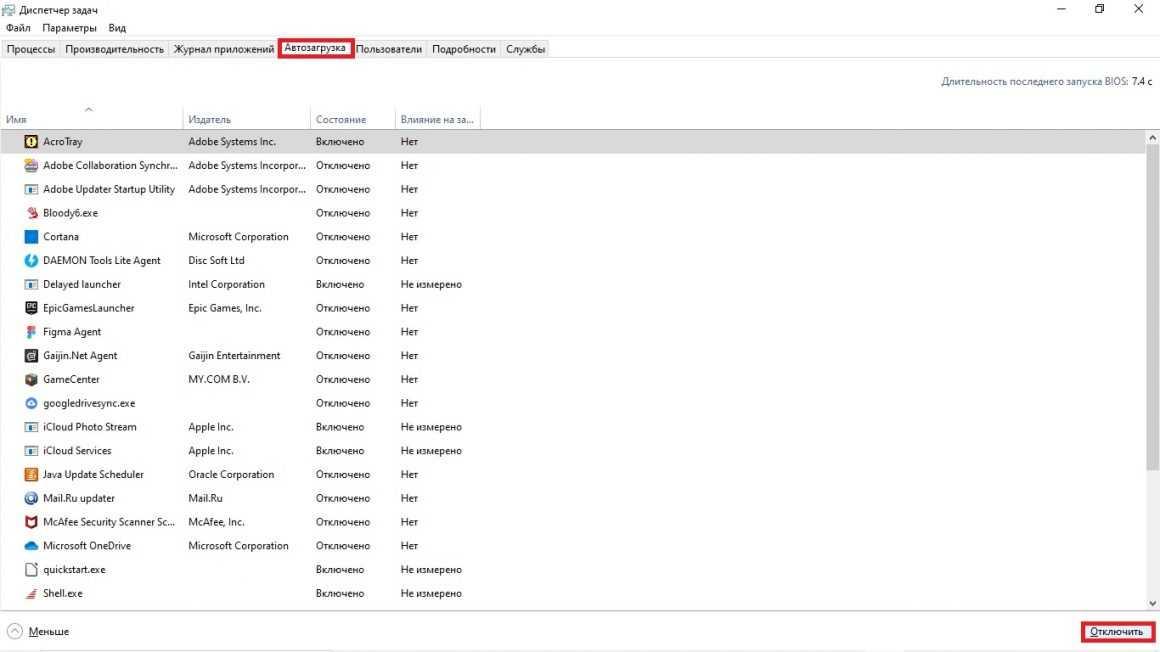Click Adobe Systems Inc. publisher cell
The width and height of the screenshot is (1160, 652).
point(232,141)
